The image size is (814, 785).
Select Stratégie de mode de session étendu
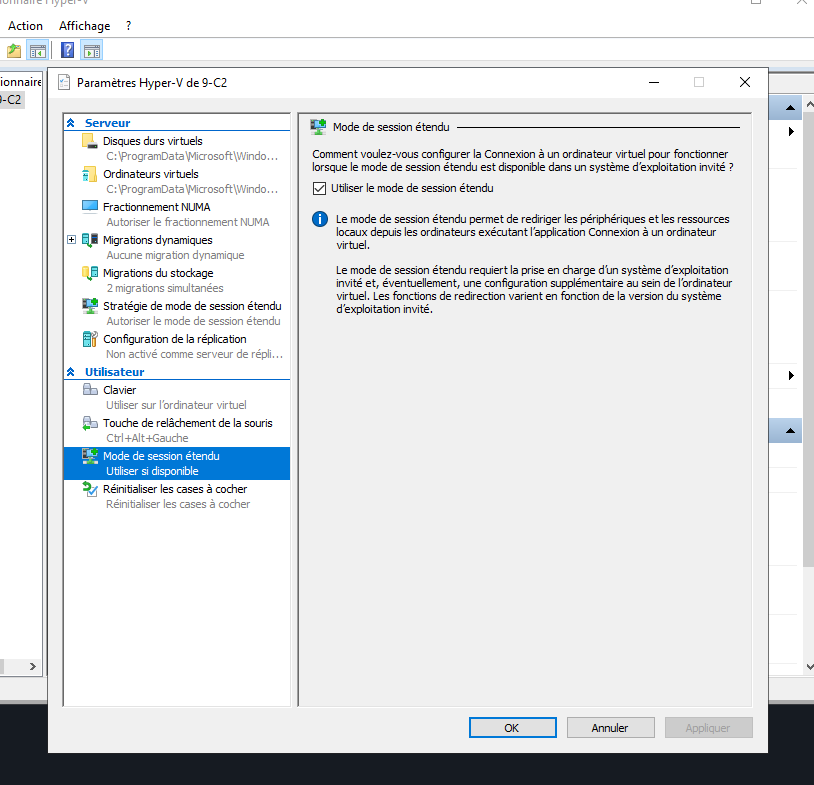pyautogui.click(x=192, y=306)
